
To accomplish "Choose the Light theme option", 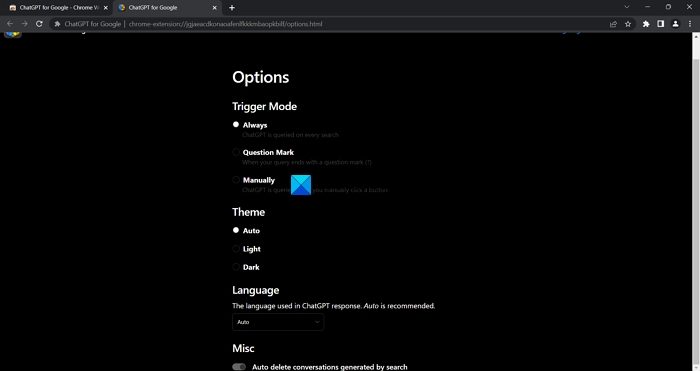I will [236, 249].
